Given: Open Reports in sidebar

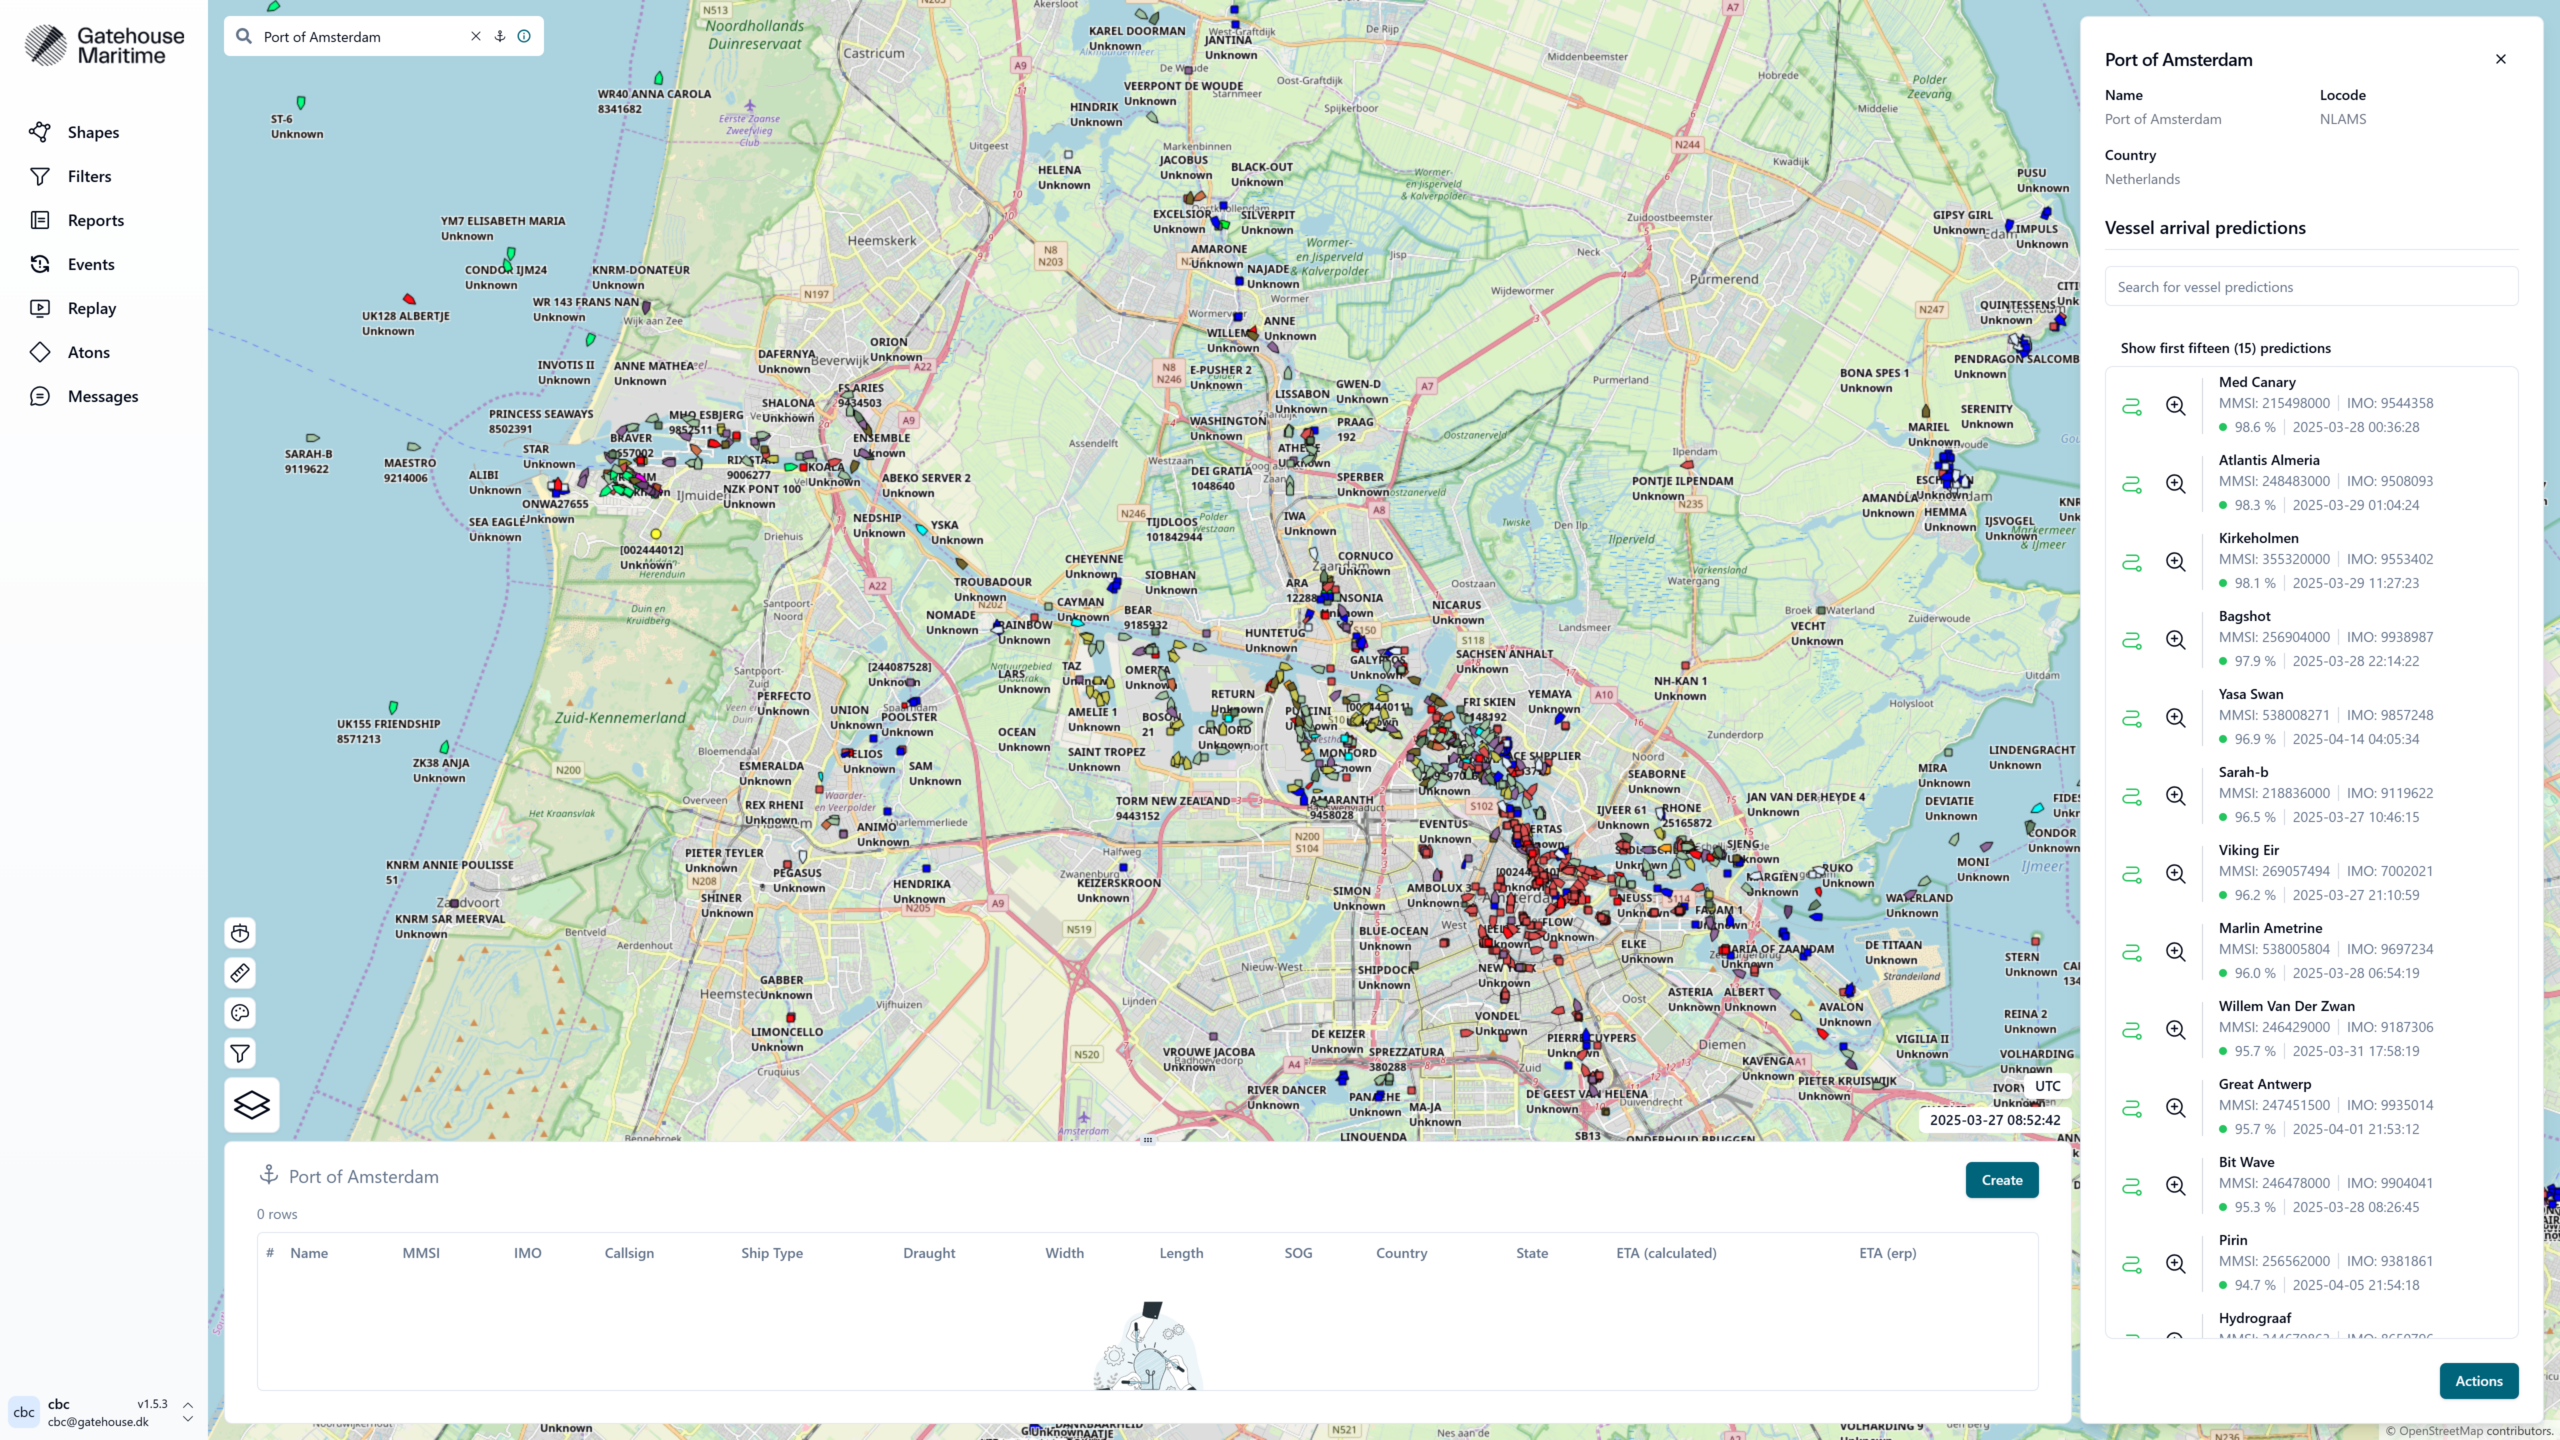Looking at the screenshot, I should pos(95,220).
